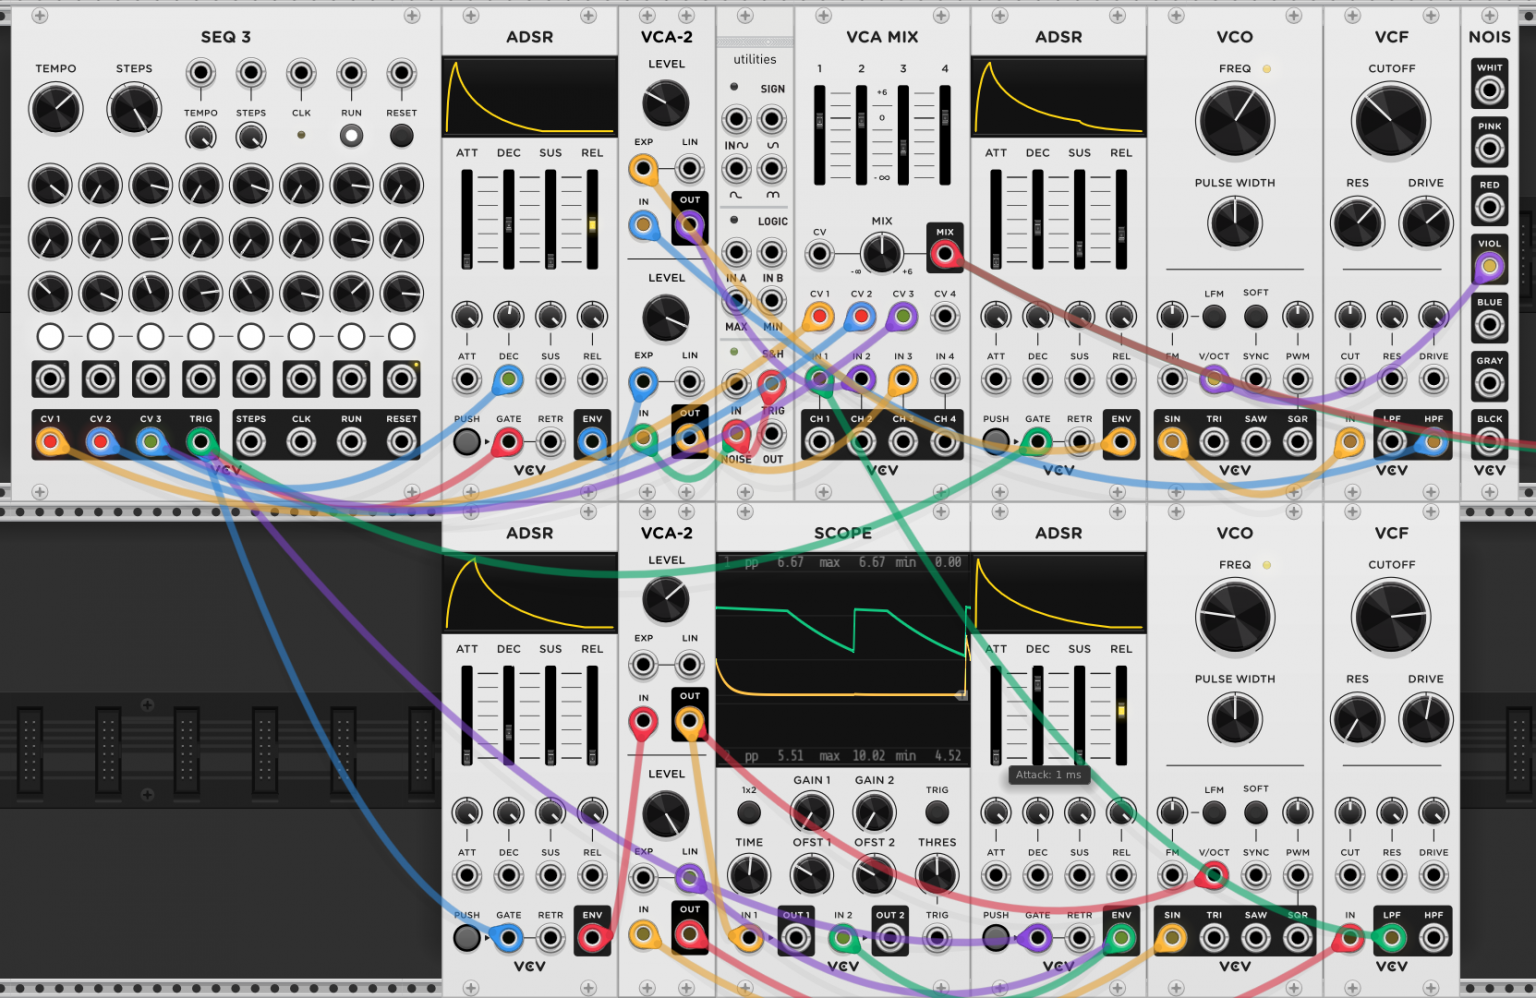
Task: Click the top-row VCO PULSE WIDTH knob
Action: (x=1235, y=222)
